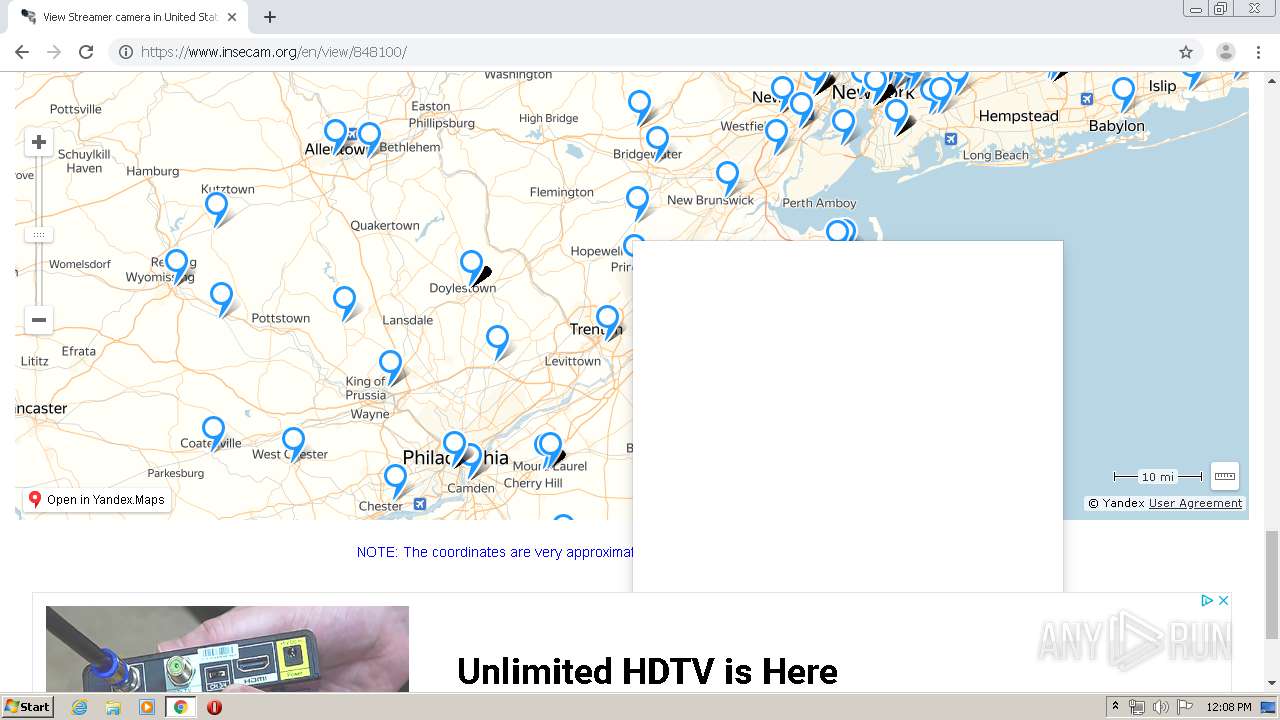This screenshot has height=720, width=1280.
Task: Open the map in Yandex.Maps
Action: [x=97, y=499]
